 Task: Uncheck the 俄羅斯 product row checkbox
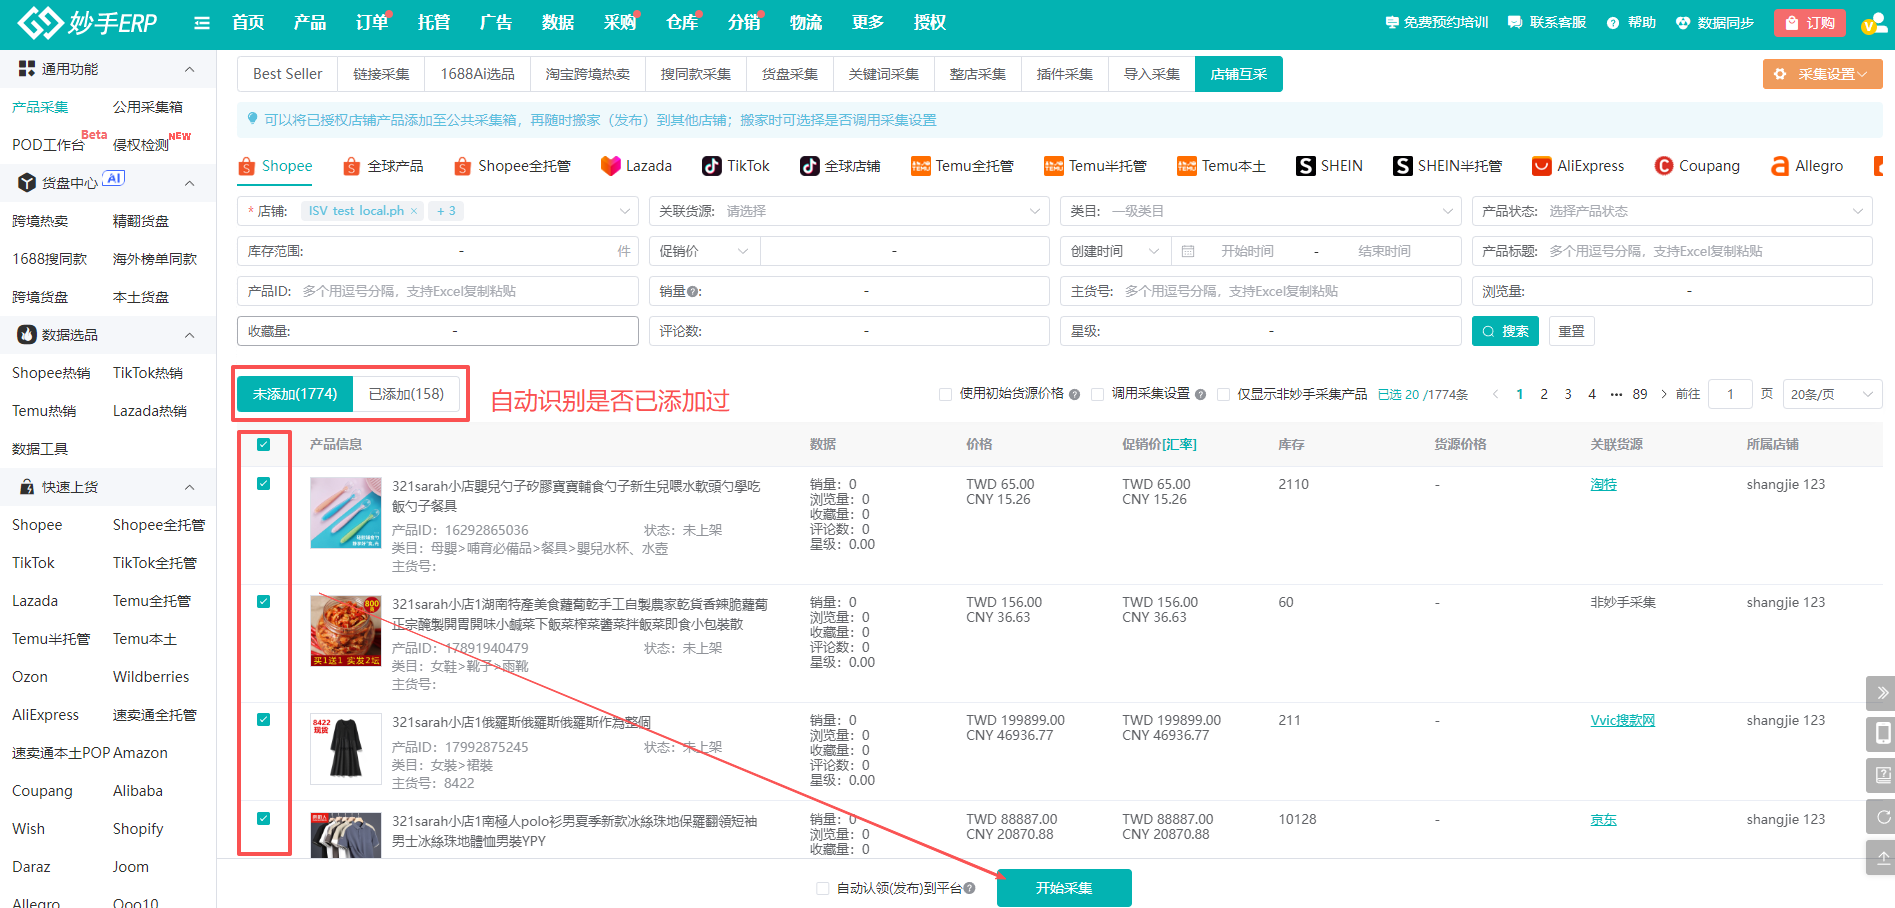pos(264,720)
